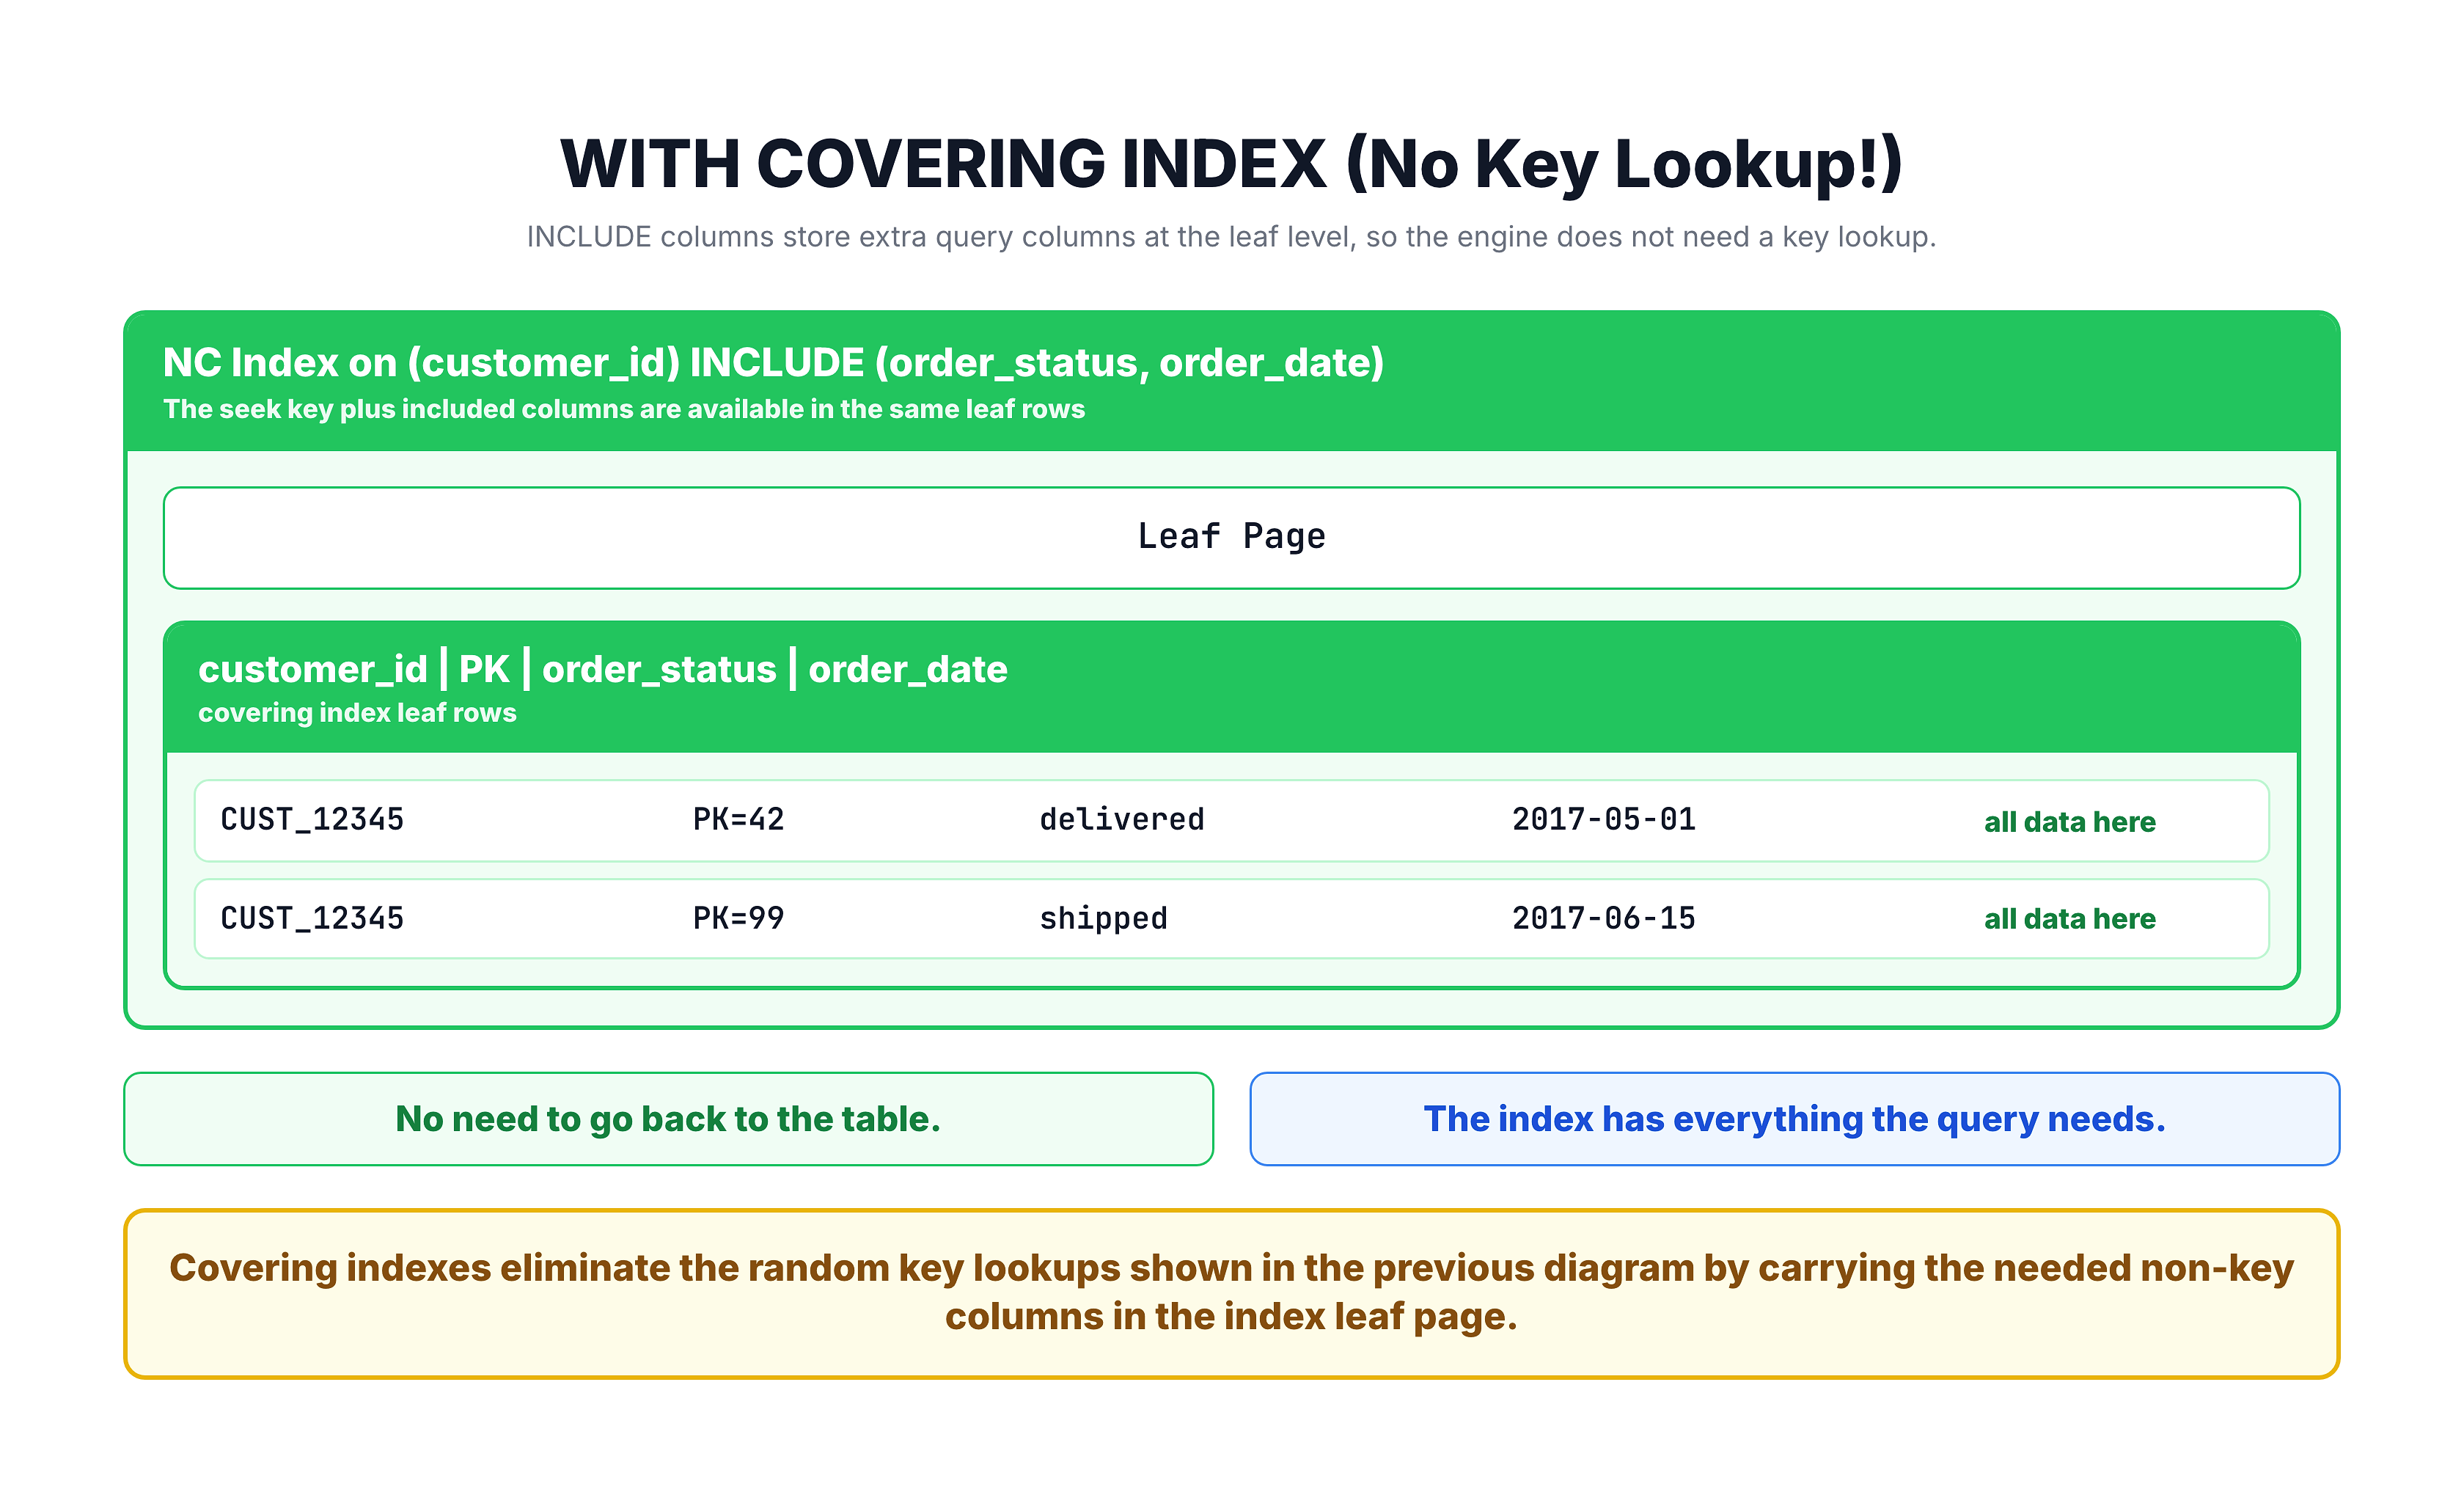Click the subtitle about INCLUDE columns at leaf level
Image resolution: width=2464 pixels, height=1503 pixels.
click(x=1231, y=237)
